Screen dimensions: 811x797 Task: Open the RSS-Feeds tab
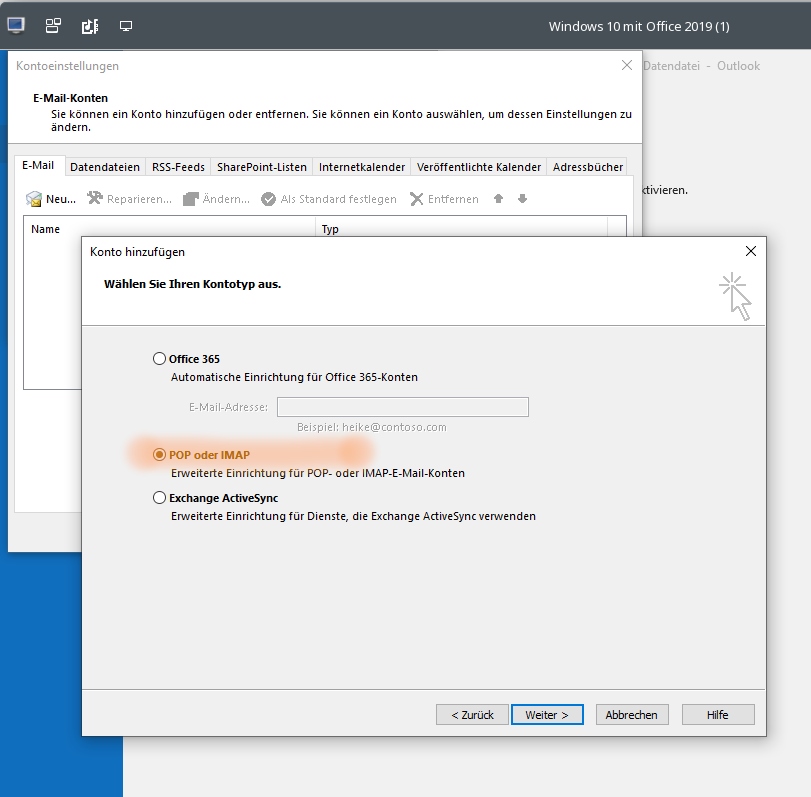(x=178, y=167)
